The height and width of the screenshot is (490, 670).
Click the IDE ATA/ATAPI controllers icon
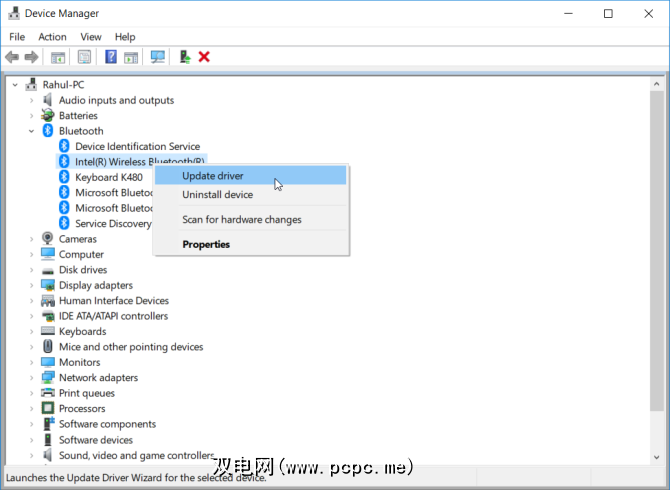[x=47, y=316]
